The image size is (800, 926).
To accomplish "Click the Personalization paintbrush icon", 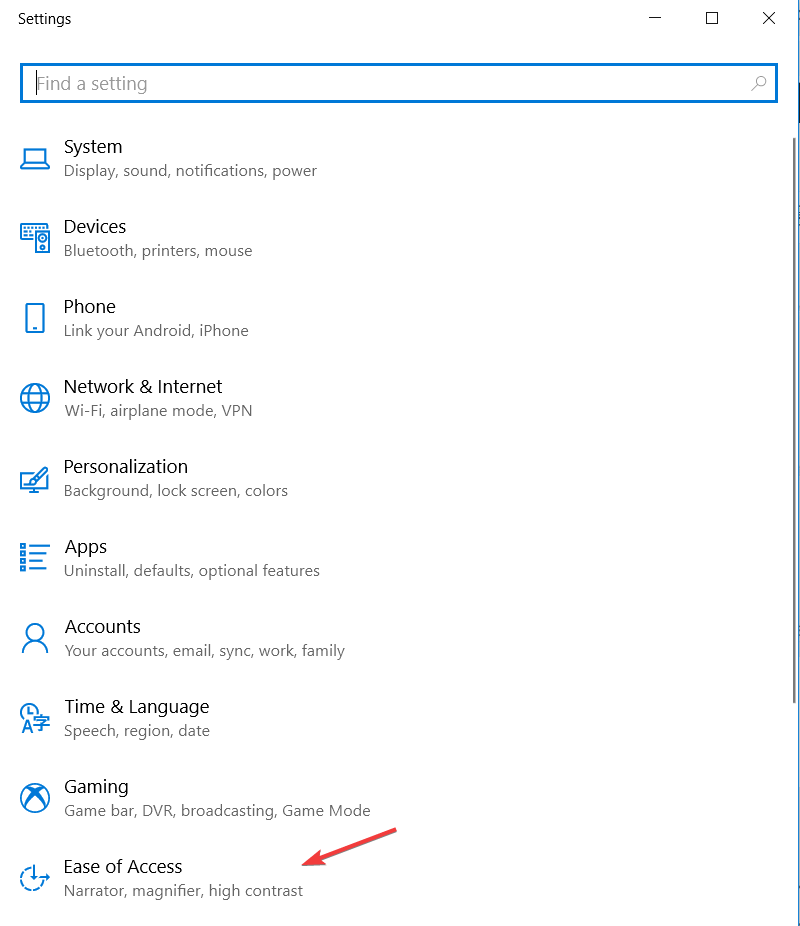I will pos(35,479).
